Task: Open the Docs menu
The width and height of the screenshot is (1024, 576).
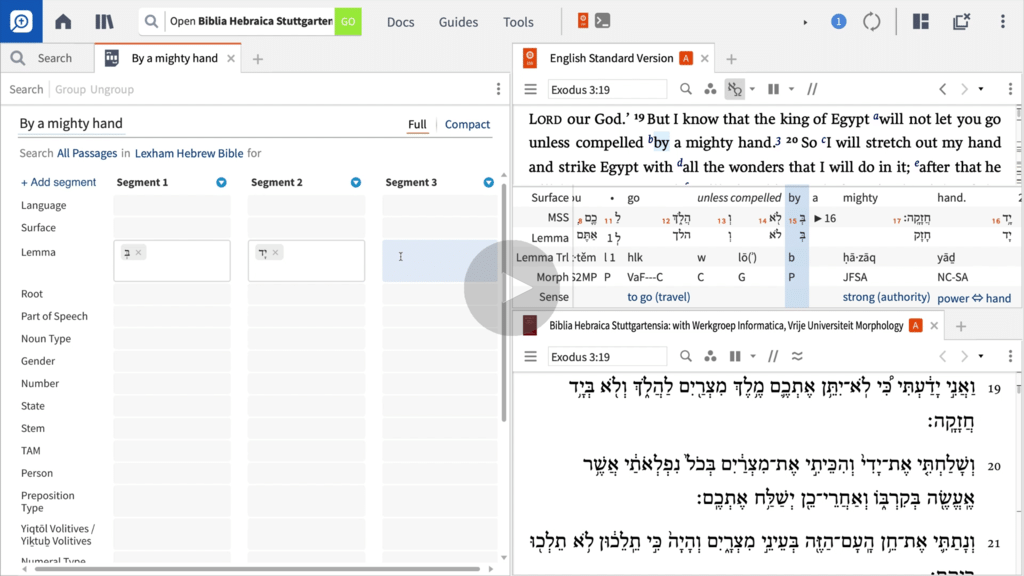Action: [400, 22]
